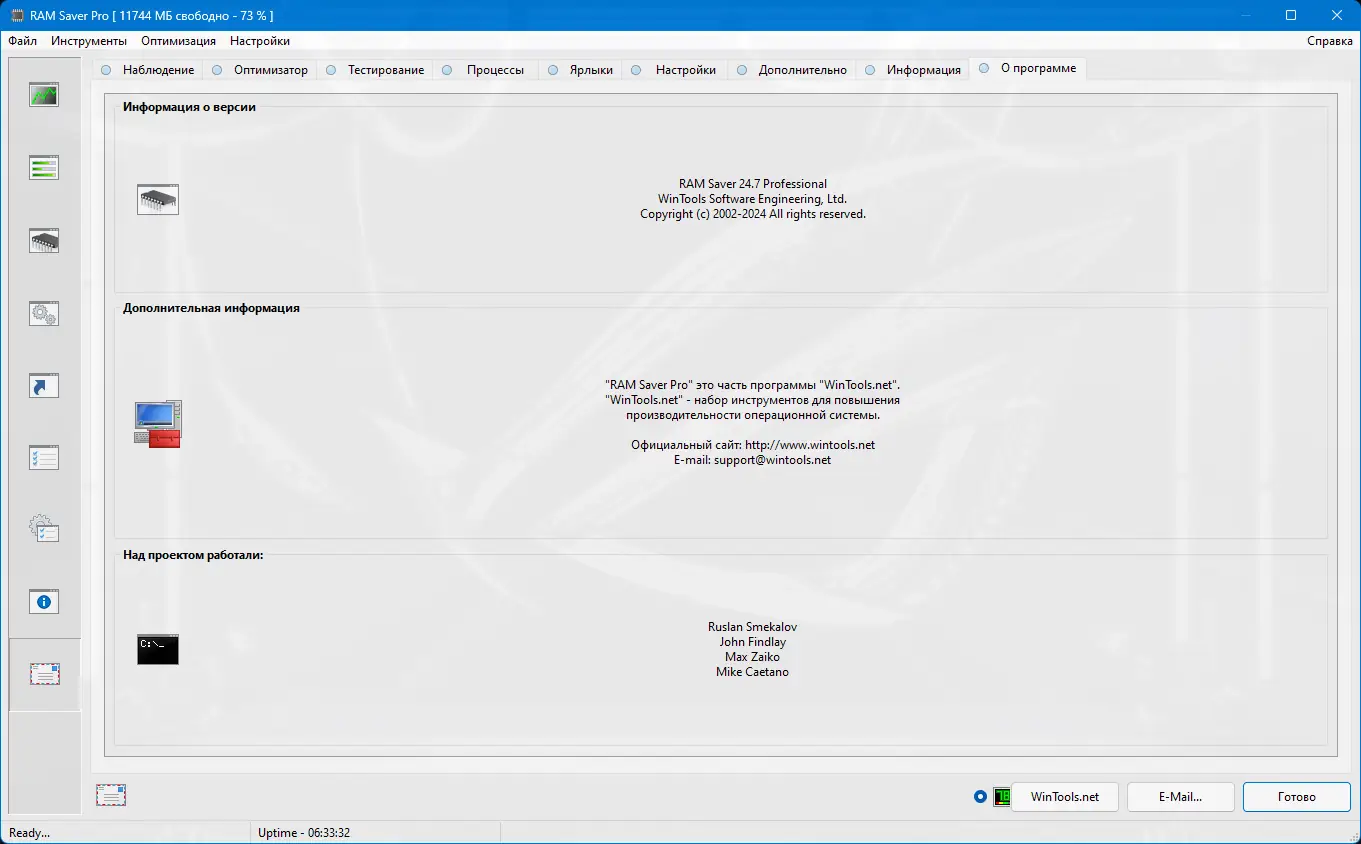The width and height of the screenshot is (1361, 844).
Task: Click the name Mike Caetano
Action: coord(753,672)
